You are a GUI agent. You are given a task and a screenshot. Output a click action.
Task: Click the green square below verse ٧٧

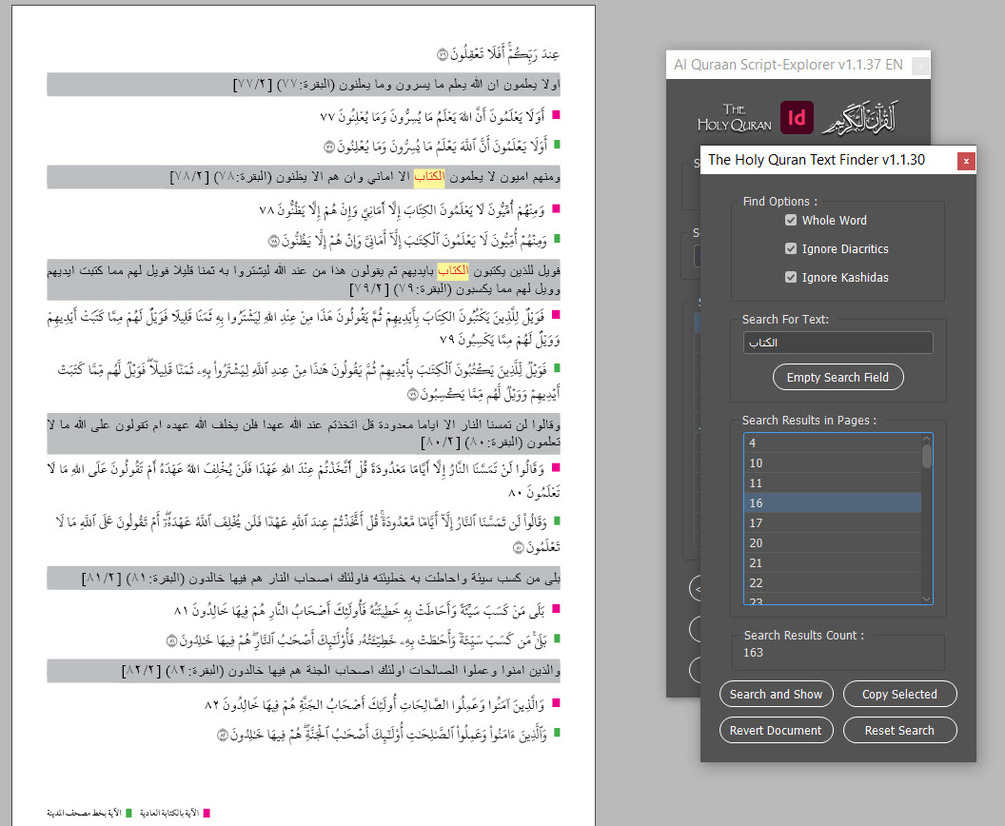[557, 145]
